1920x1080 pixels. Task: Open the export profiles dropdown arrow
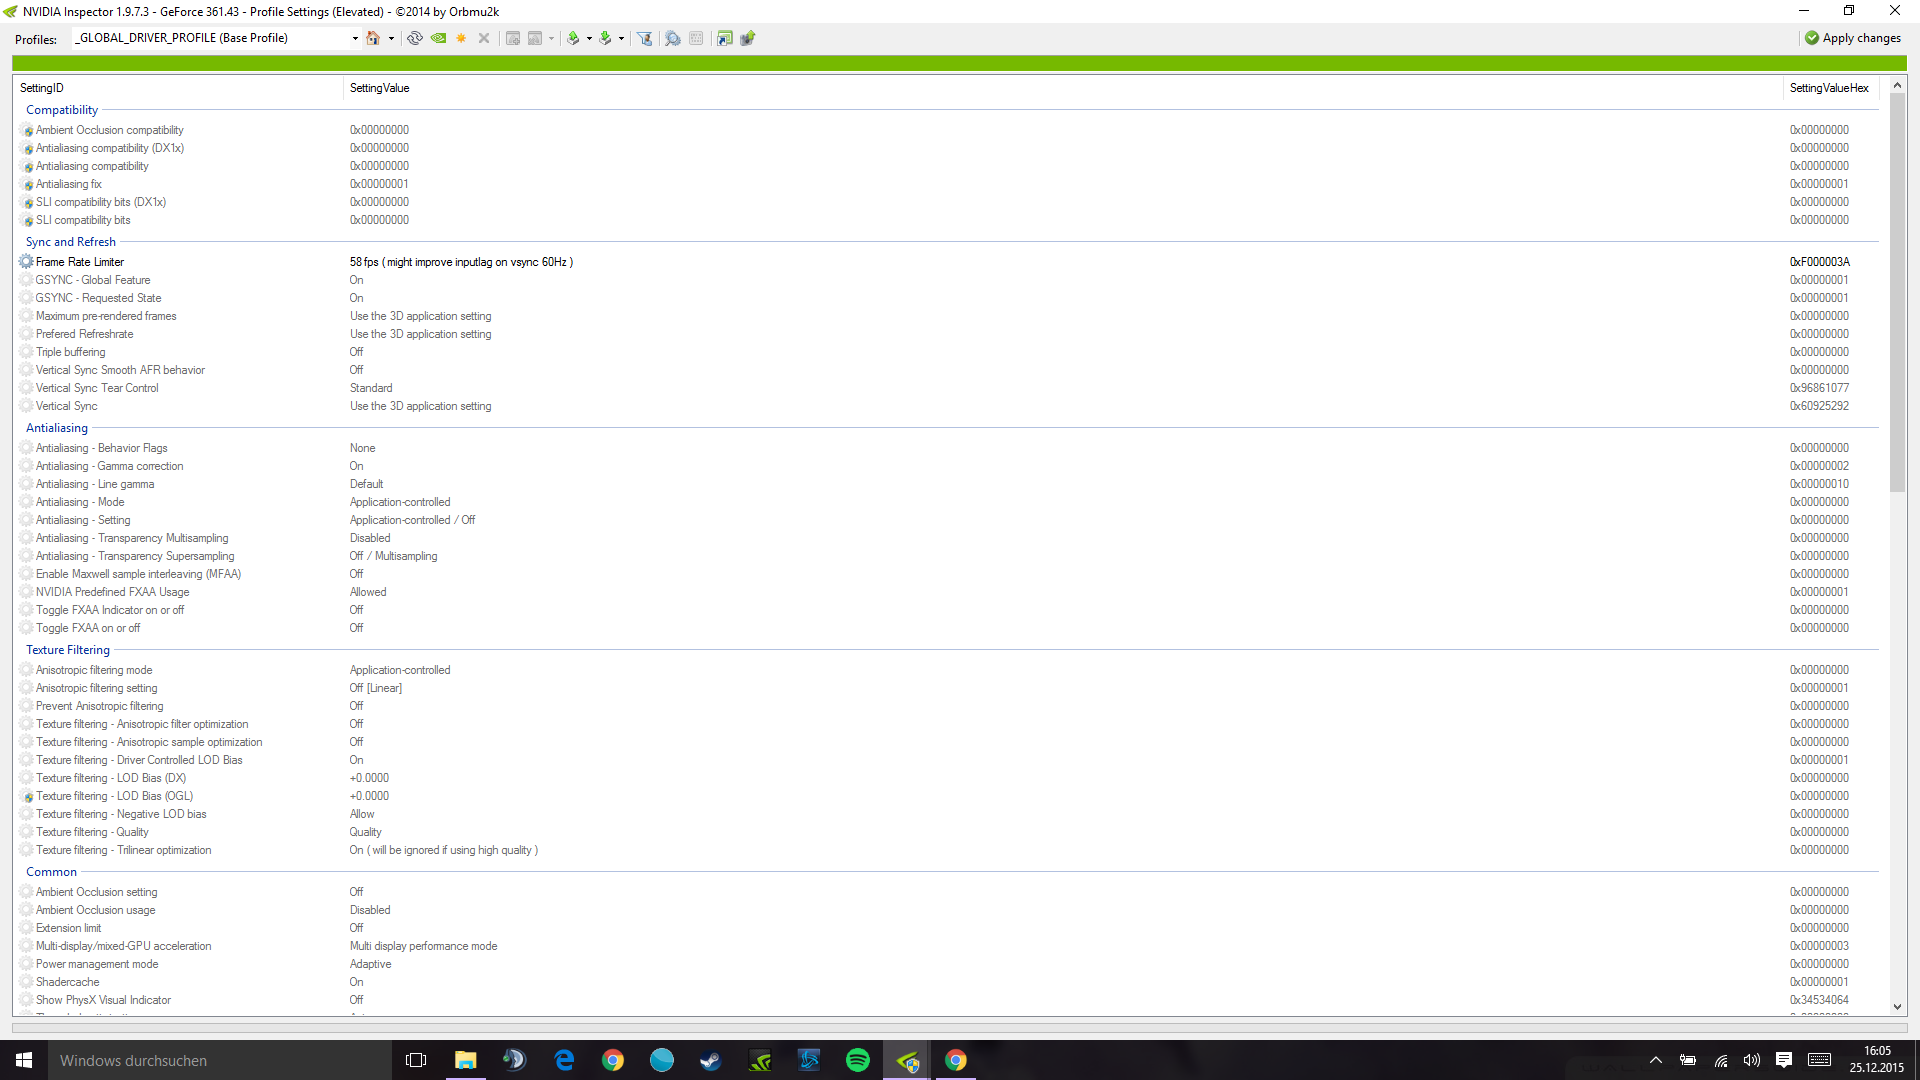[x=589, y=38]
